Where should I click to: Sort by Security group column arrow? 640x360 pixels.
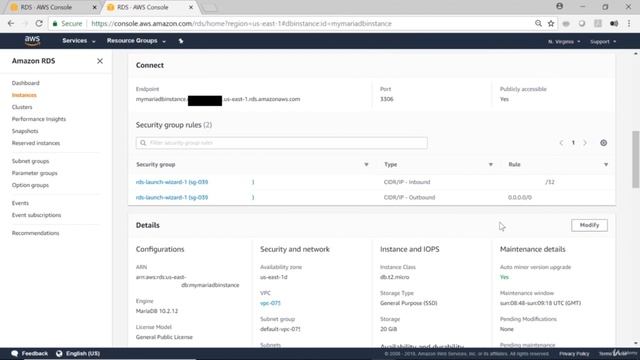[366, 164]
